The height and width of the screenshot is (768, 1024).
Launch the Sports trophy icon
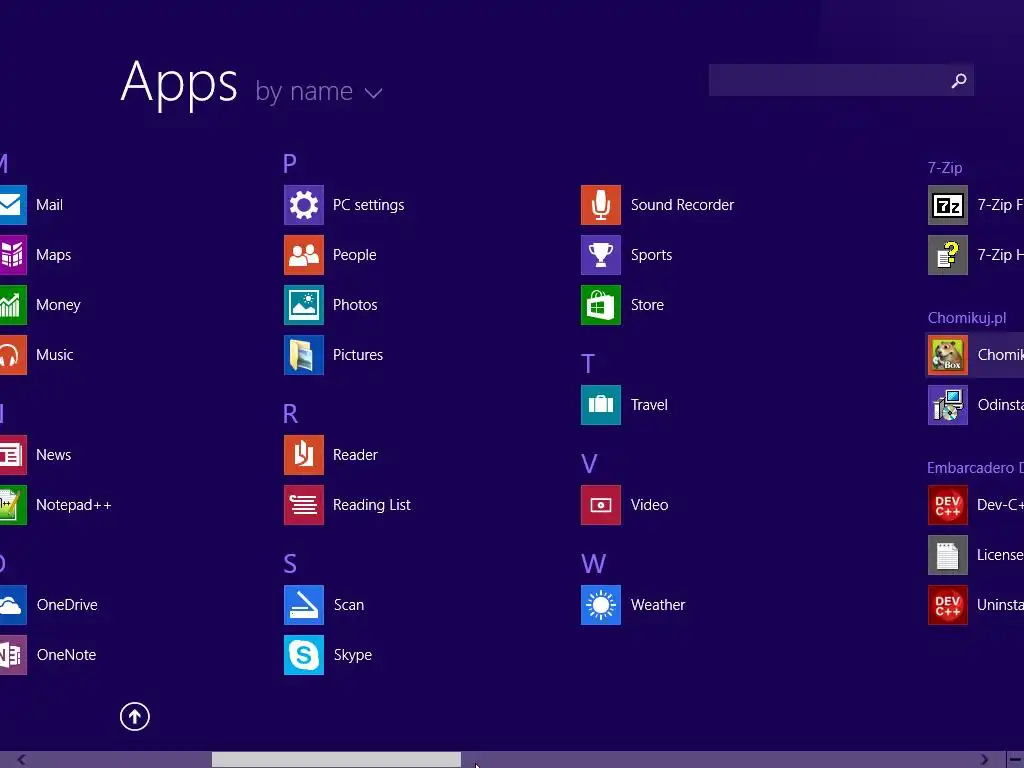[601, 255]
